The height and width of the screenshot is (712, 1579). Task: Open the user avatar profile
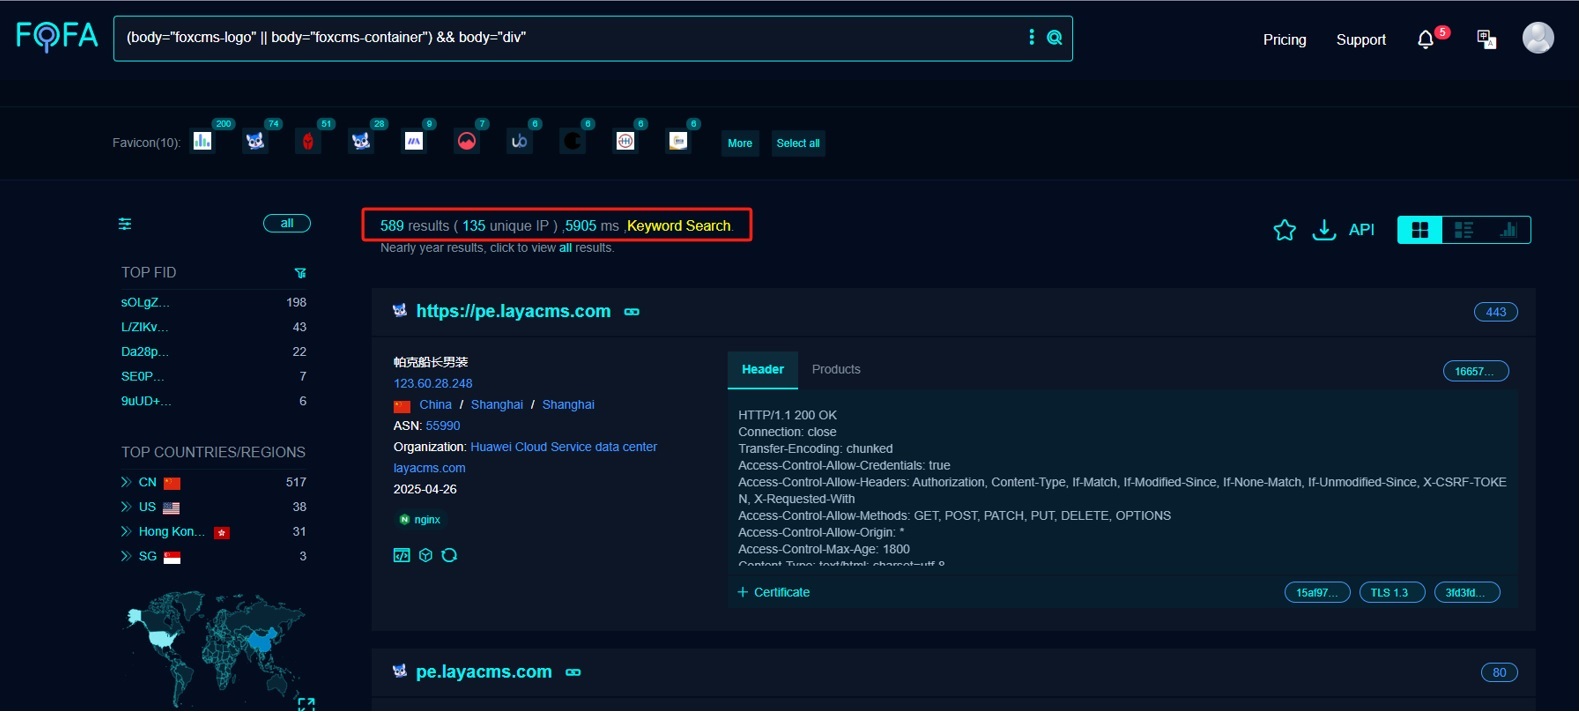[x=1537, y=38]
